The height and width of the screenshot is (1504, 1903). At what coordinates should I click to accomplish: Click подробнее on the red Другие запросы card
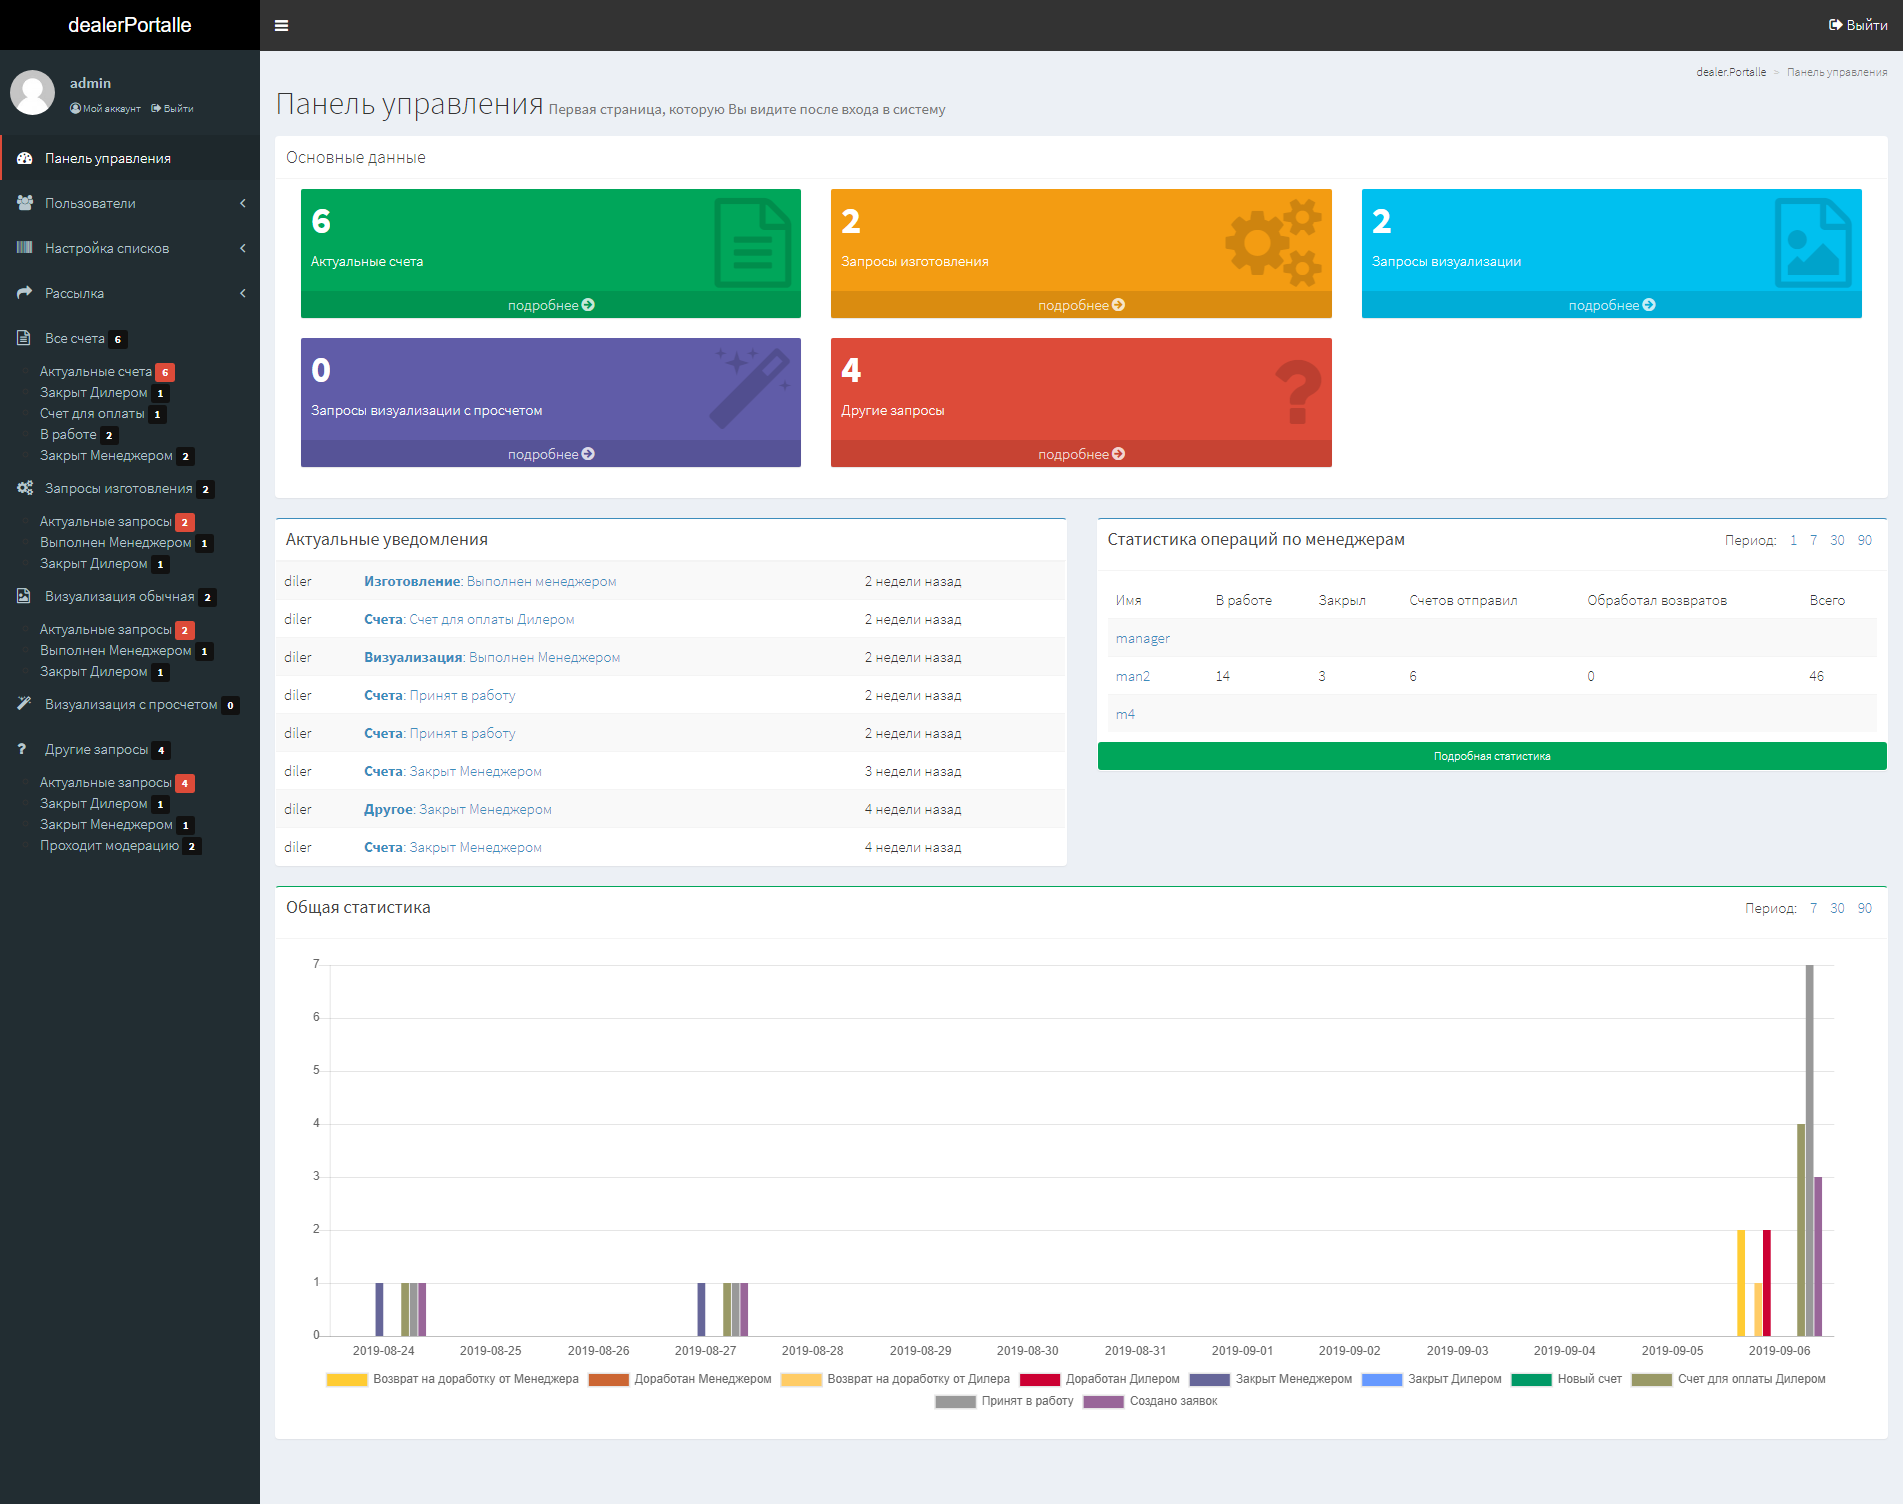tap(1081, 454)
